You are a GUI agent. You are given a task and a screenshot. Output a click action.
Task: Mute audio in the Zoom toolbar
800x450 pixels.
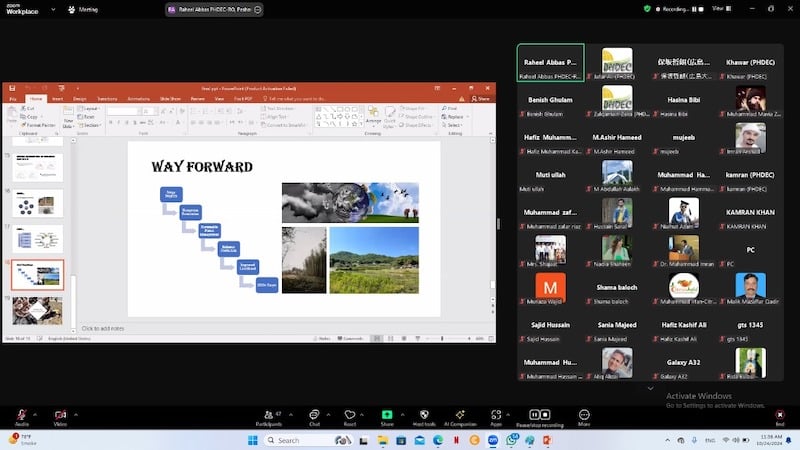21,415
